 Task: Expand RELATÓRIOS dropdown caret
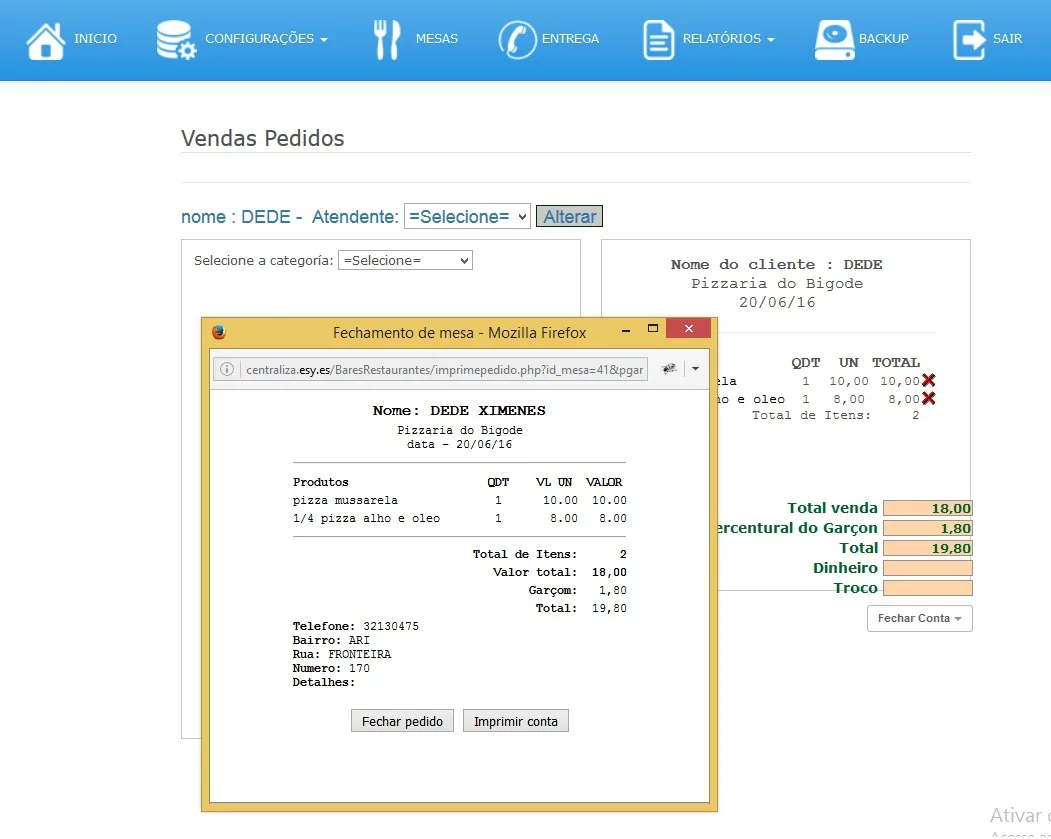point(771,40)
